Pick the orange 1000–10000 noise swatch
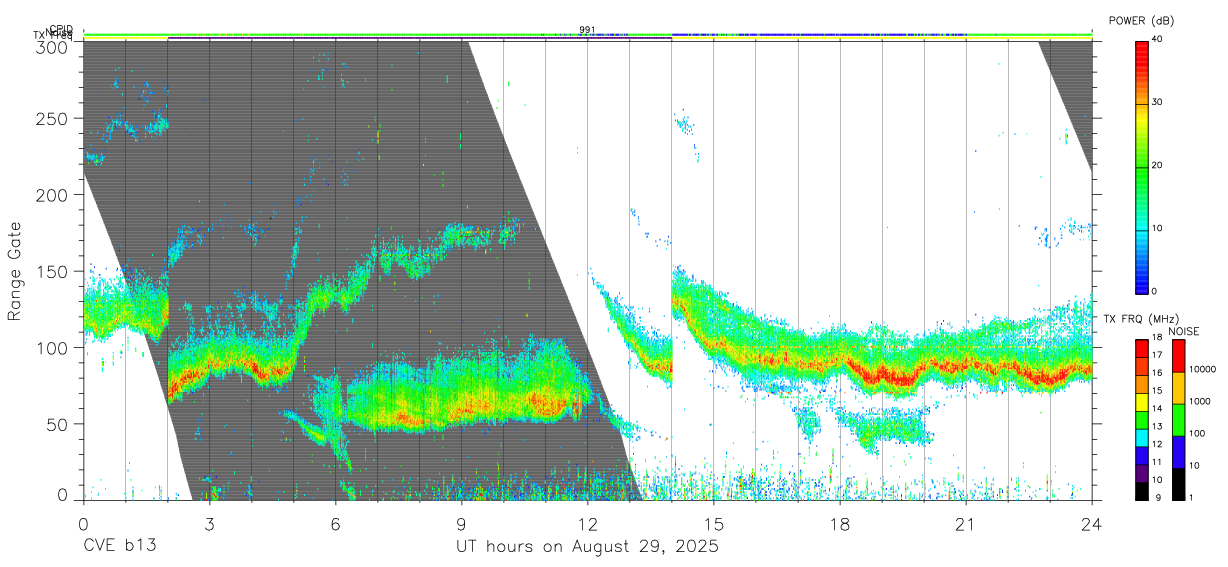The width and height of the screenshot is (1228, 567). pos(1178,387)
